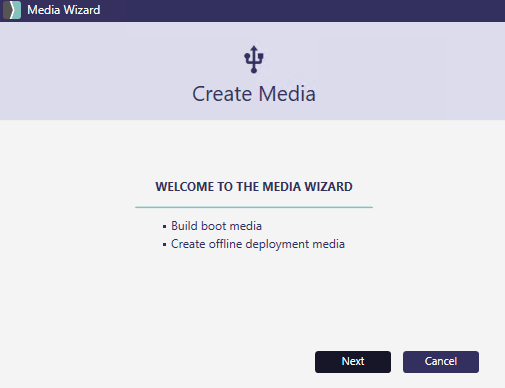Cancel the Media Wizard
This screenshot has width=505, height=388.
(x=441, y=362)
